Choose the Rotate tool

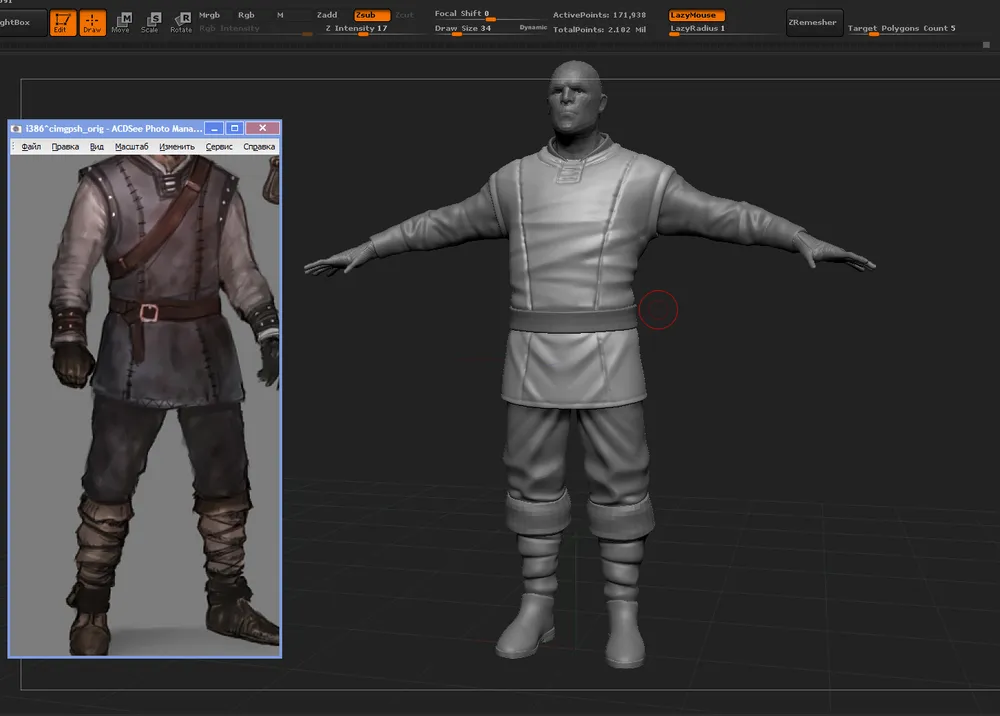tap(181, 22)
